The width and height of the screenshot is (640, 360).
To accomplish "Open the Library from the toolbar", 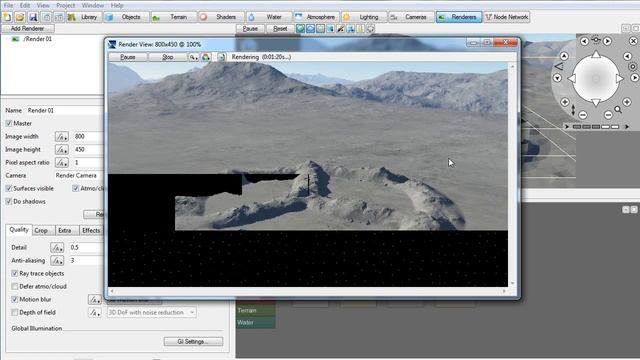I will pos(84,17).
